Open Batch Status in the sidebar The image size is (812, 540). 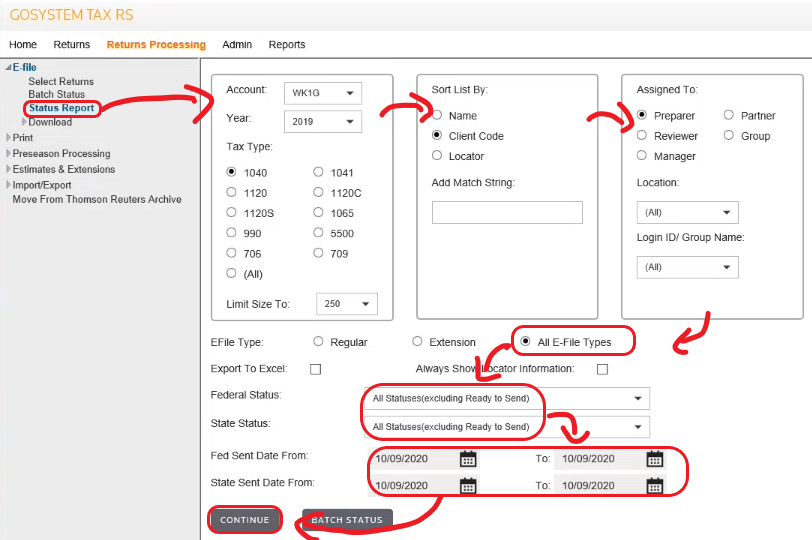[x=56, y=94]
